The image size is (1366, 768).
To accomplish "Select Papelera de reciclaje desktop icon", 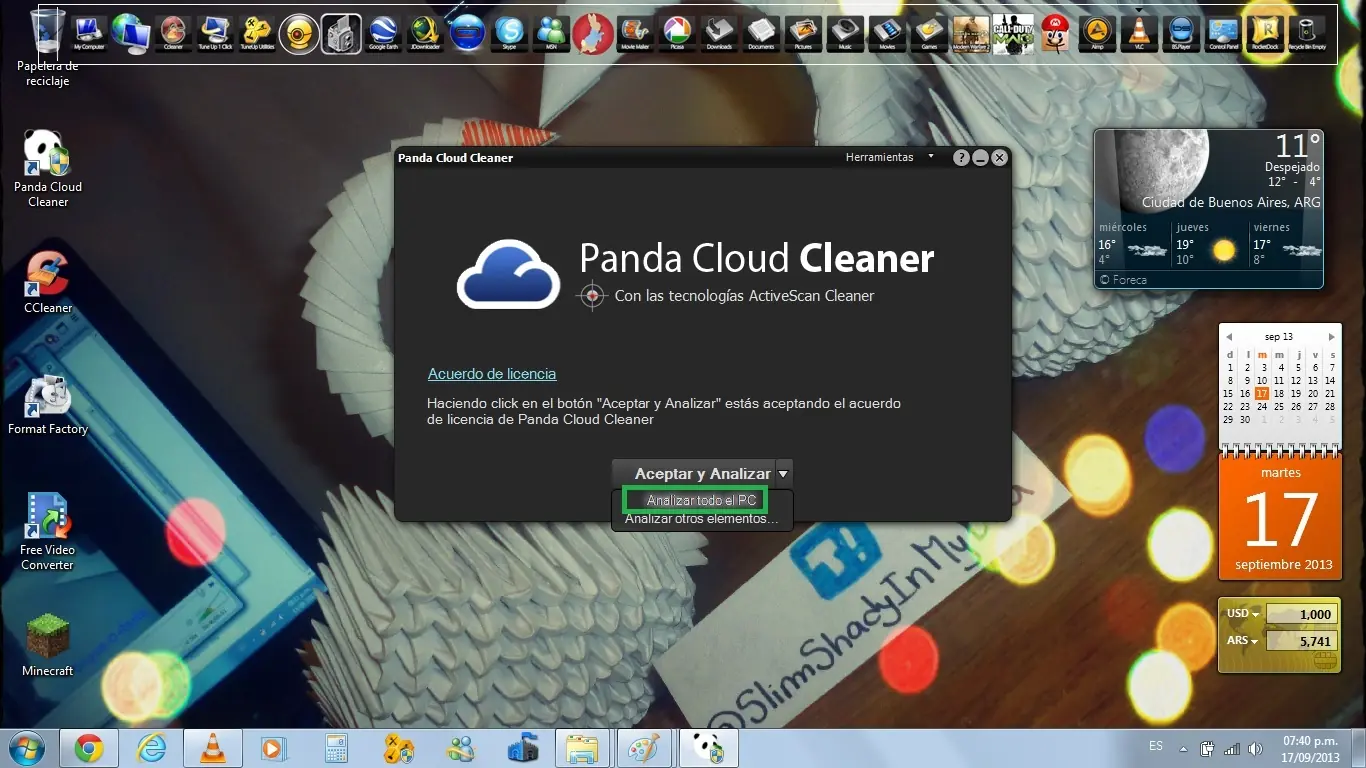I will pyautogui.click(x=48, y=48).
